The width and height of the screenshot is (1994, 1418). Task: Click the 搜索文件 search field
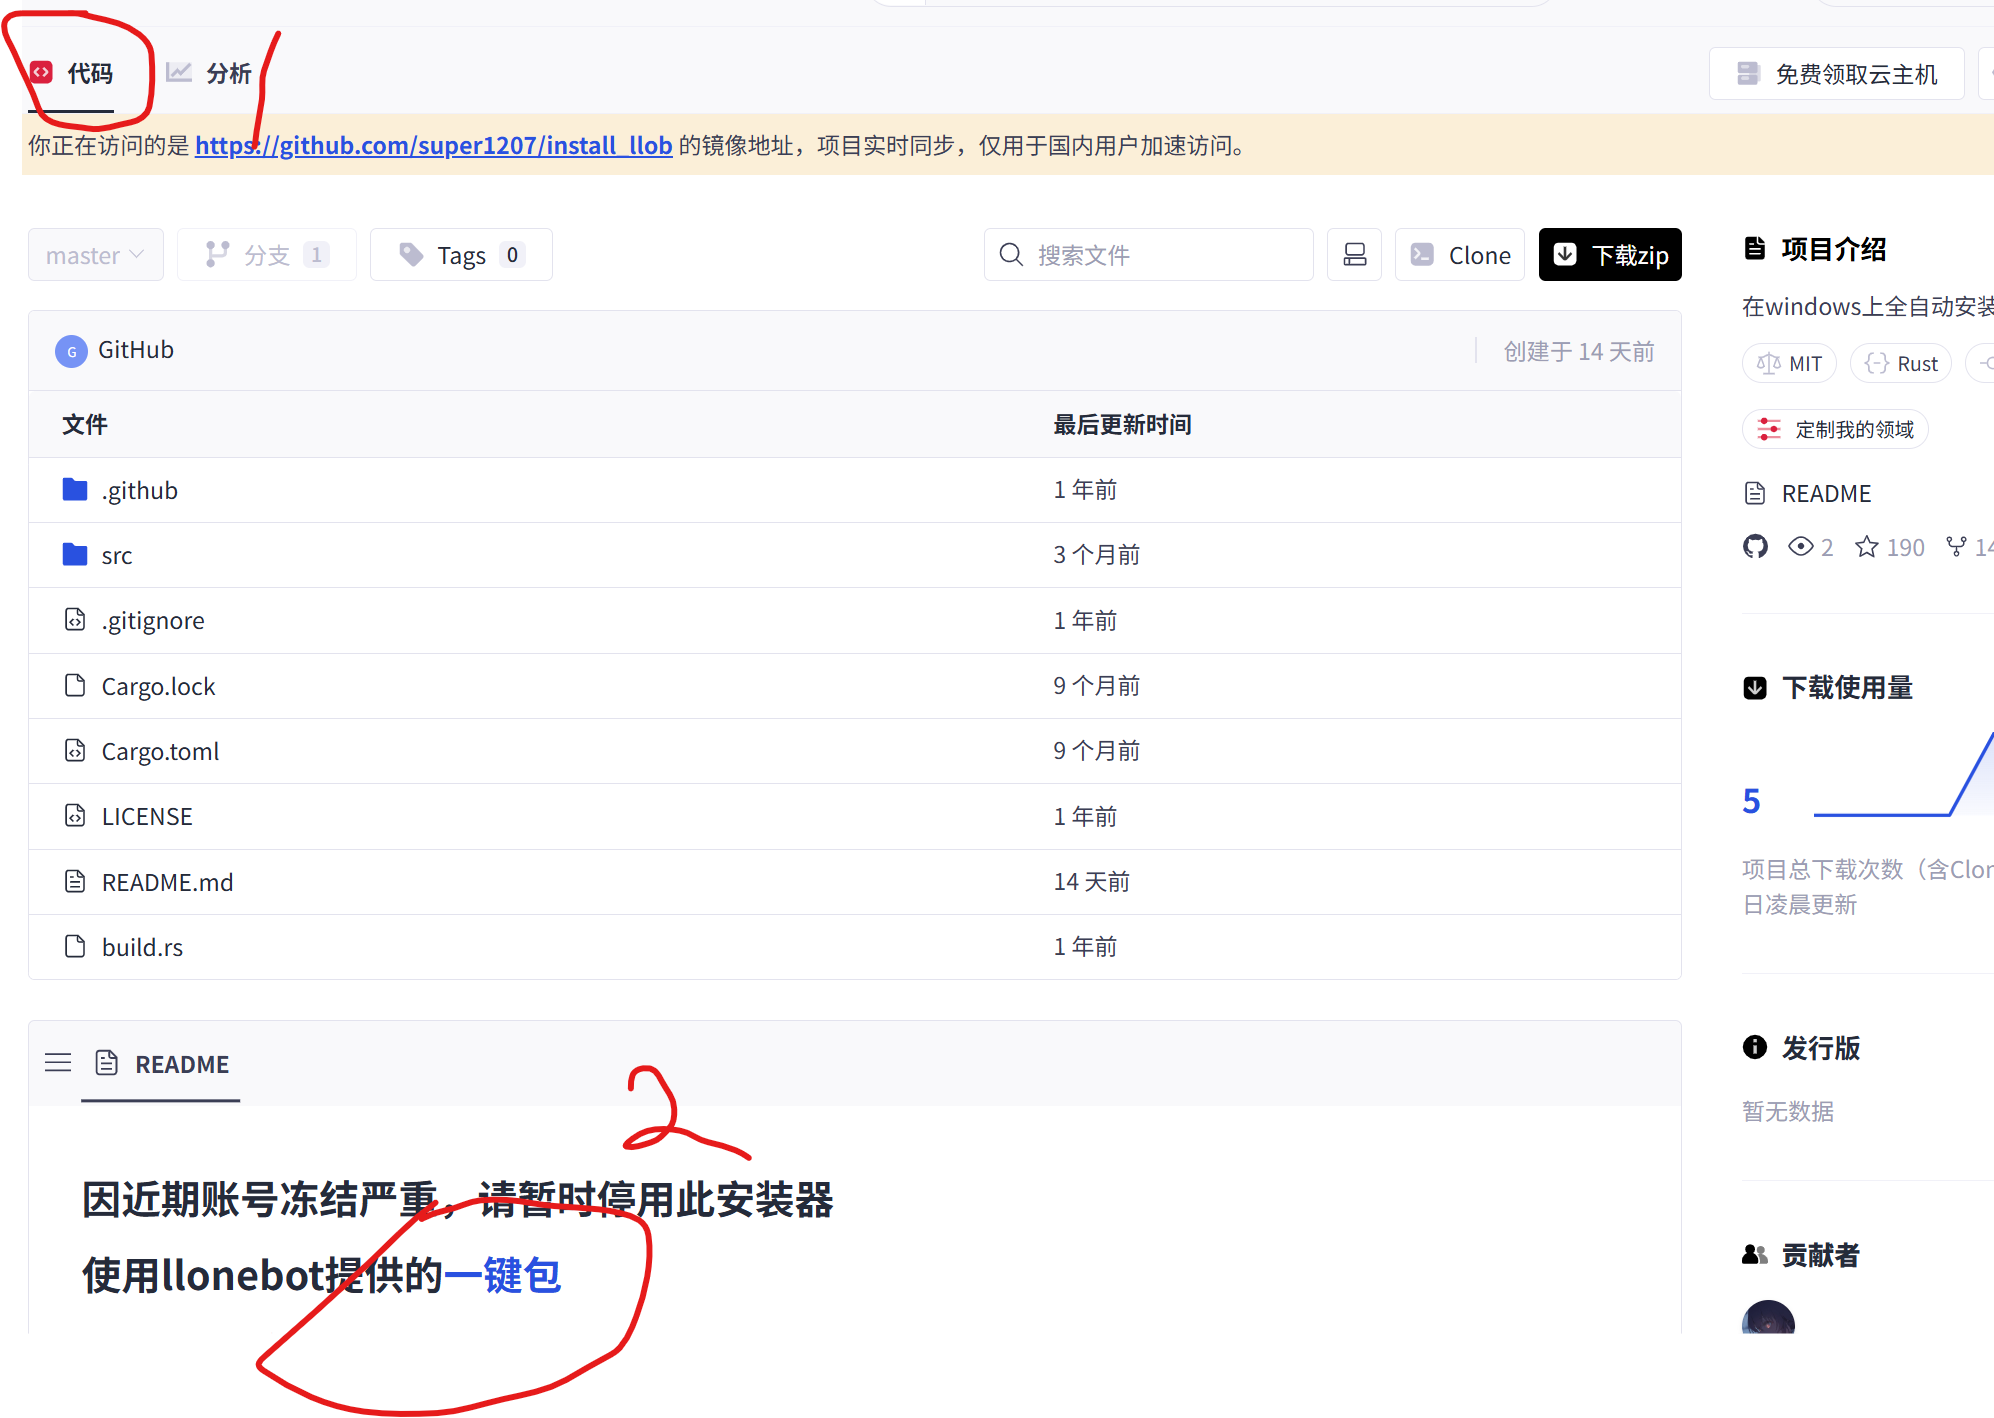point(1150,255)
